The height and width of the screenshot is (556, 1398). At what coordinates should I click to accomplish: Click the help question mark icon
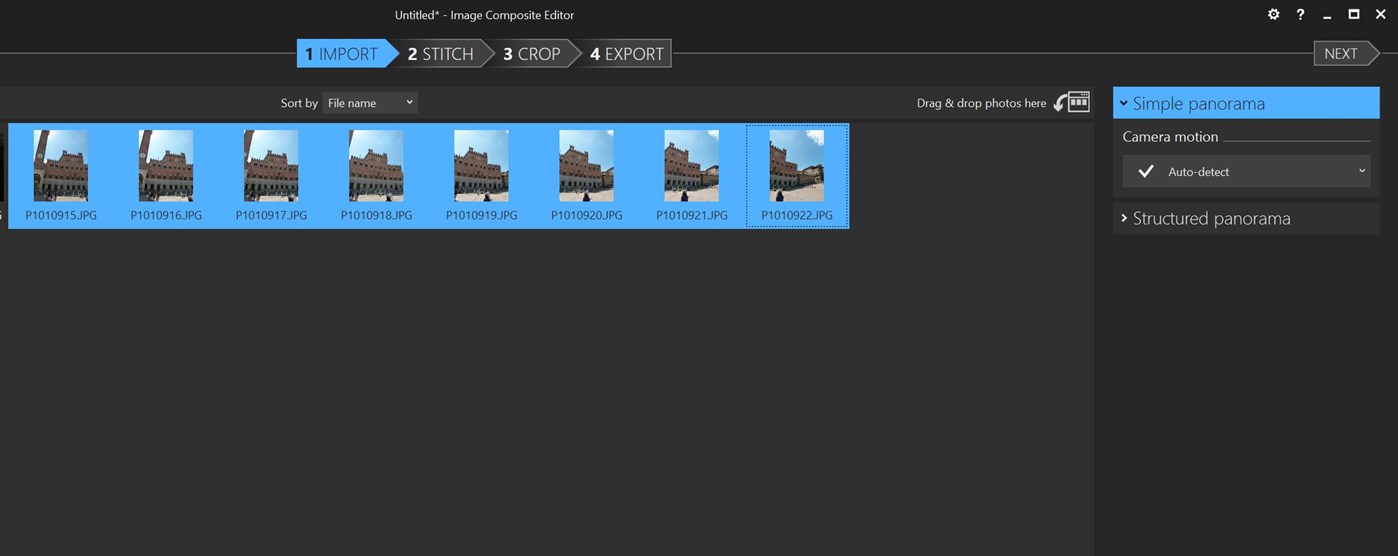coord(1300,15)
